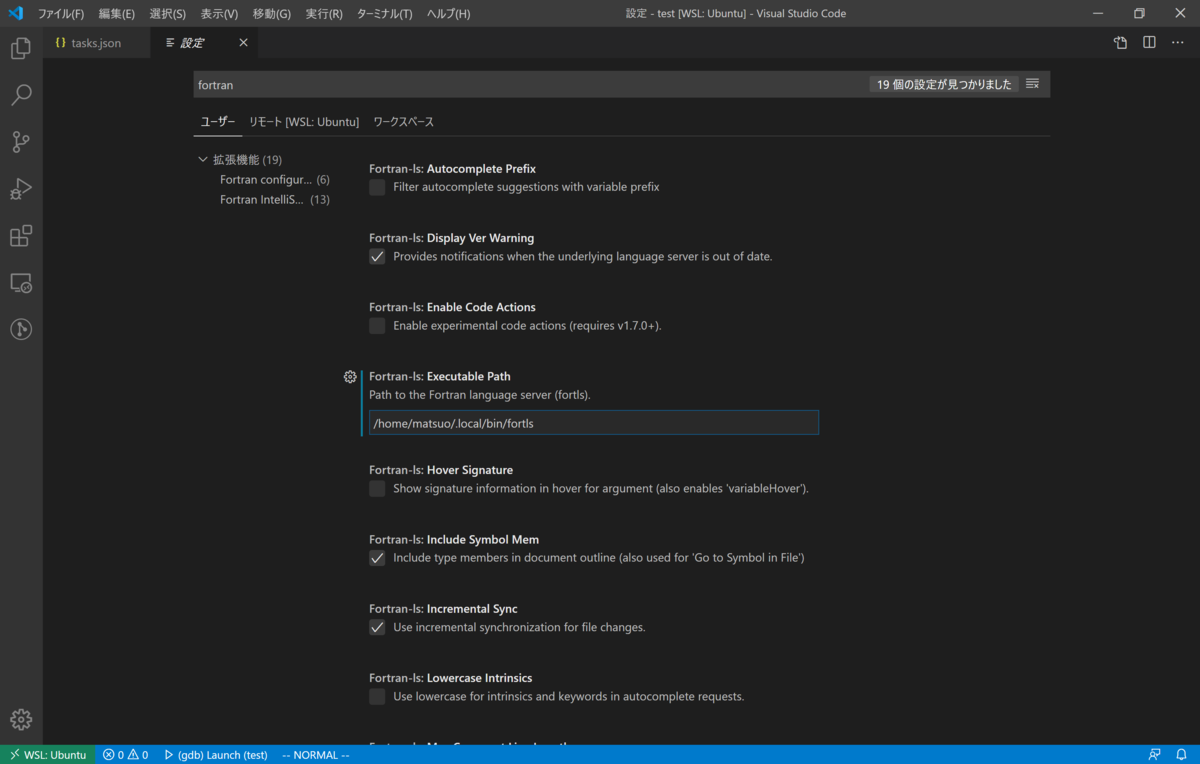Click the Fortran-ls: Executable Path setting title
Image resolution: width=1200 pixels, height=764 pixels.
(440, 377)
